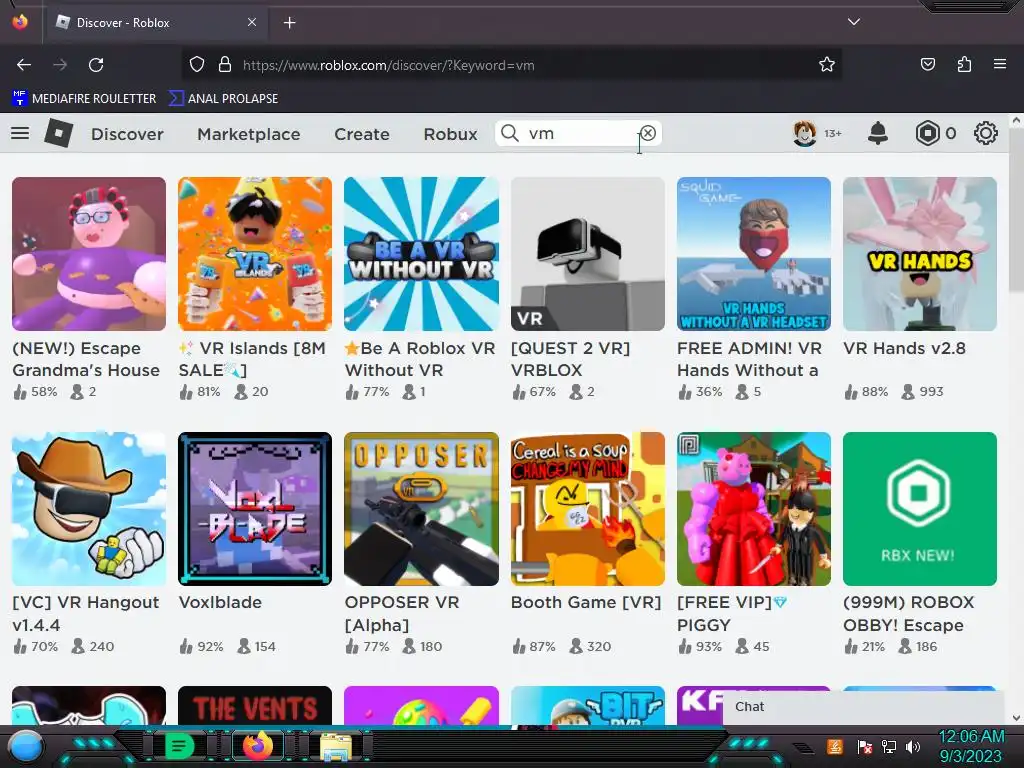Focus the Roblox search field containing vm
This screenshot has width=1024, height=768.
(578, 133)
